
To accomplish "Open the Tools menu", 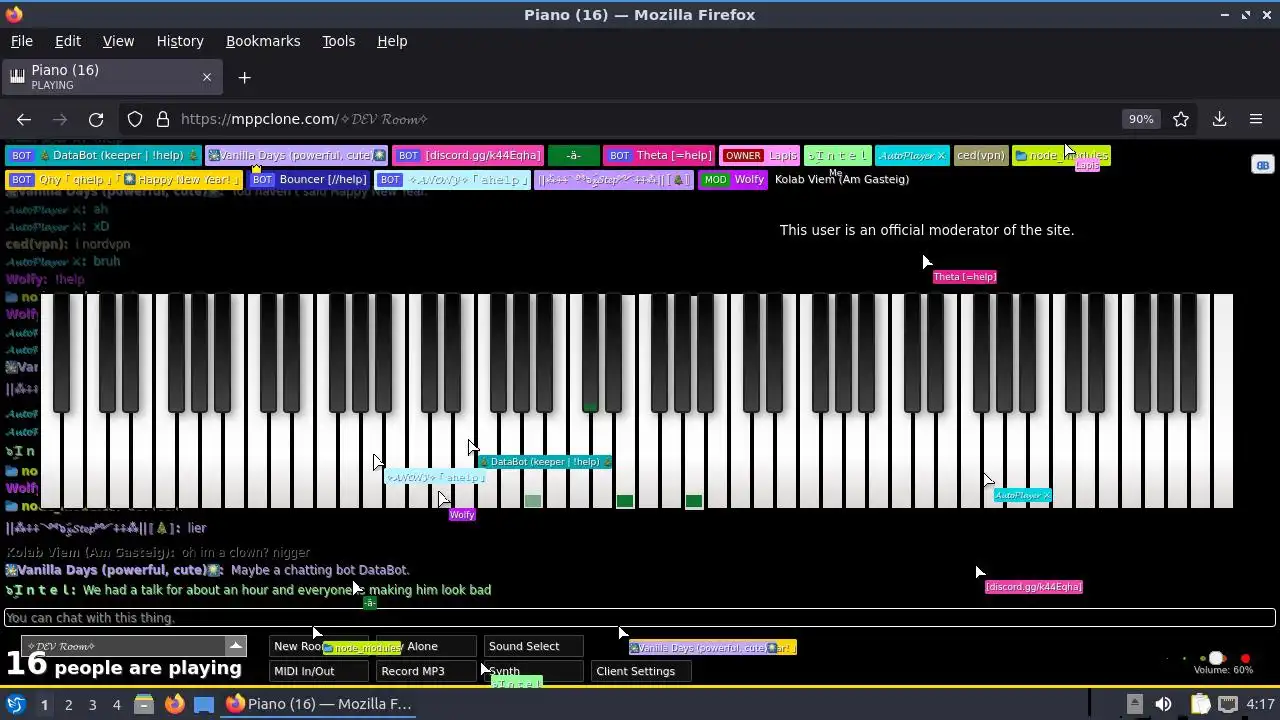I will [x=338, y=41].
